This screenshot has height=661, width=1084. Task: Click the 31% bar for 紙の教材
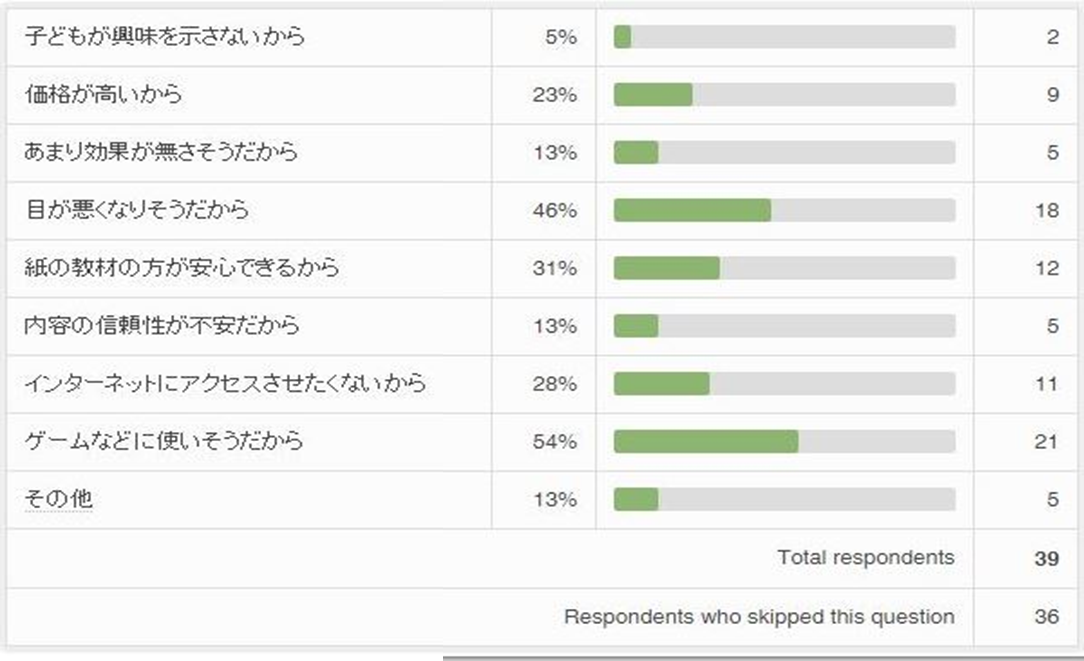click(x=666, y=268)
